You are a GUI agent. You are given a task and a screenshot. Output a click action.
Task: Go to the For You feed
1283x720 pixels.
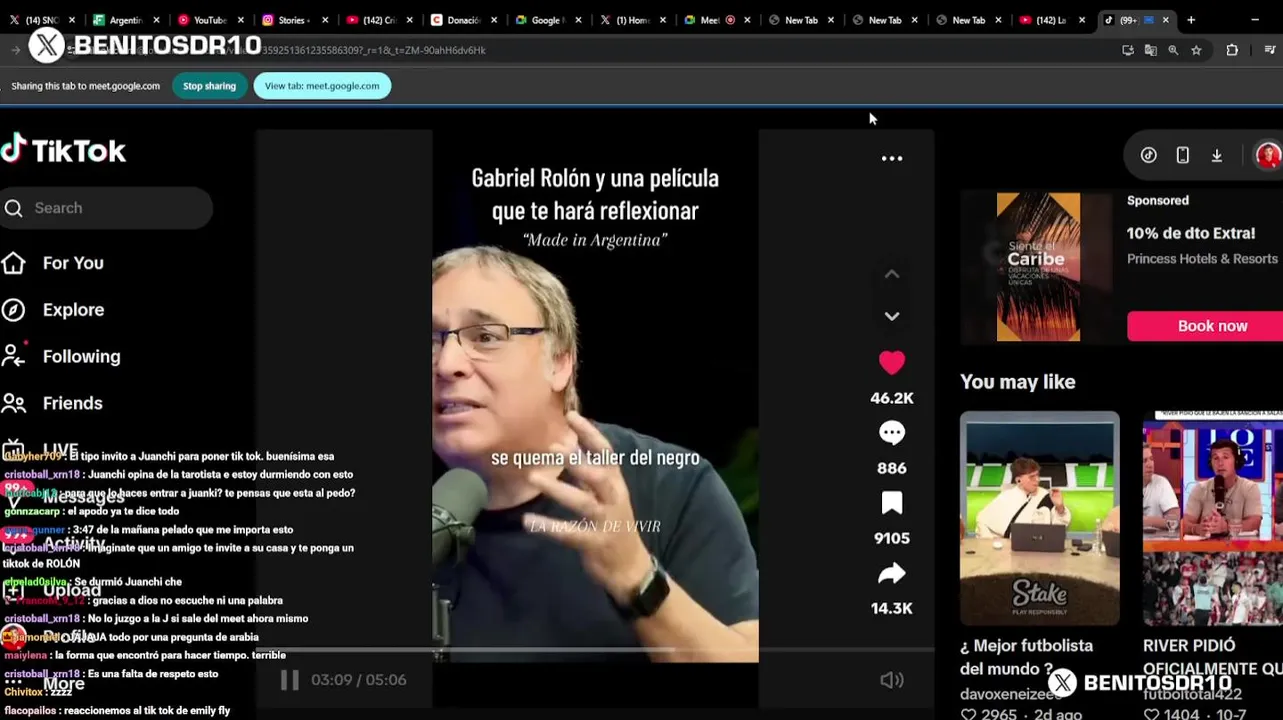tap(73, 263)
